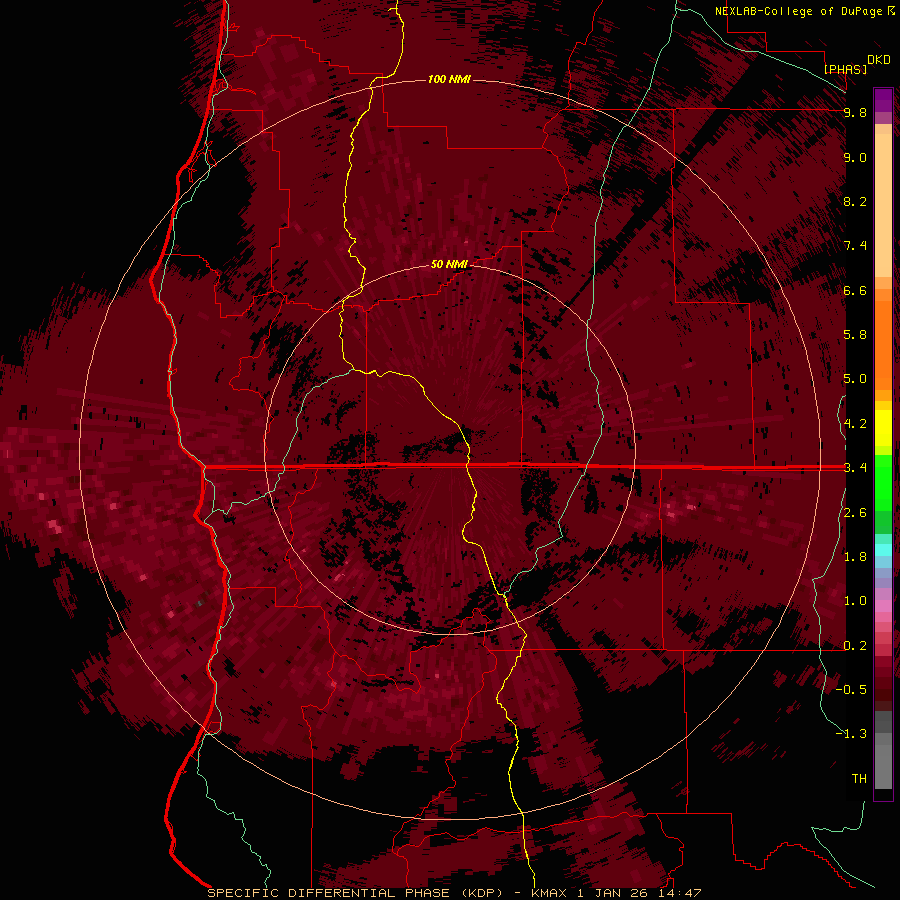Click the NEXLAB-College of DuPage title text
This screenshot has height=900, width=900.
coord(798,11)
